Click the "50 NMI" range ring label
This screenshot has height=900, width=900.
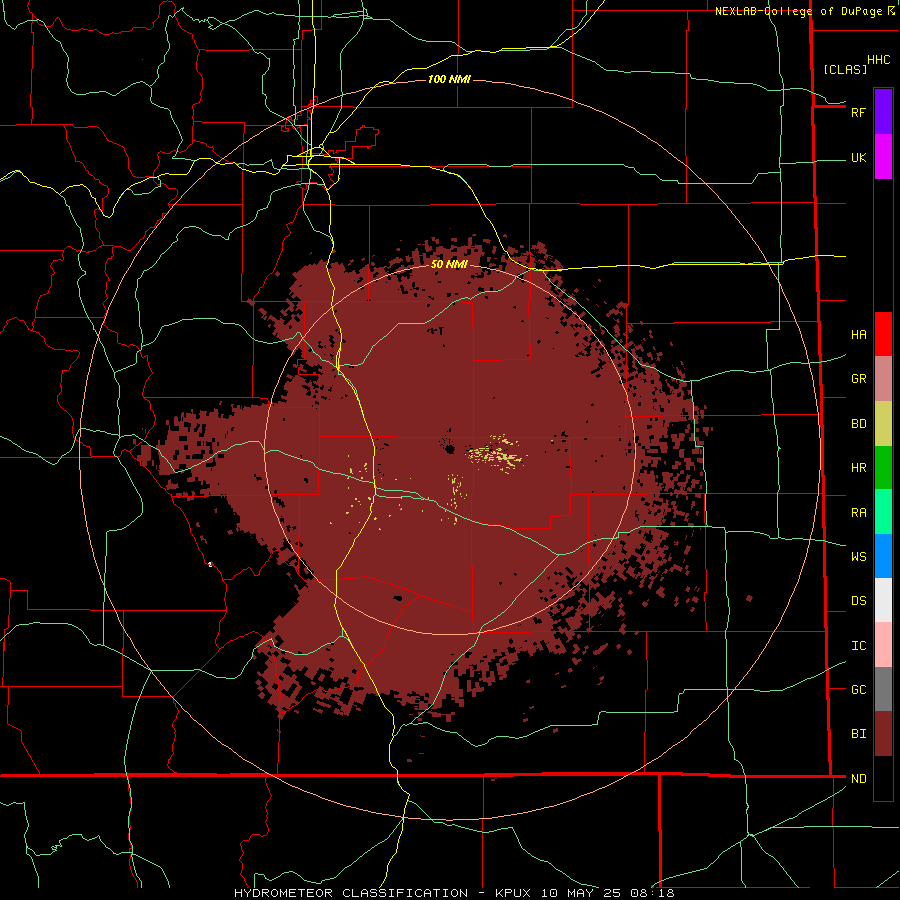[x=449, y=264]
